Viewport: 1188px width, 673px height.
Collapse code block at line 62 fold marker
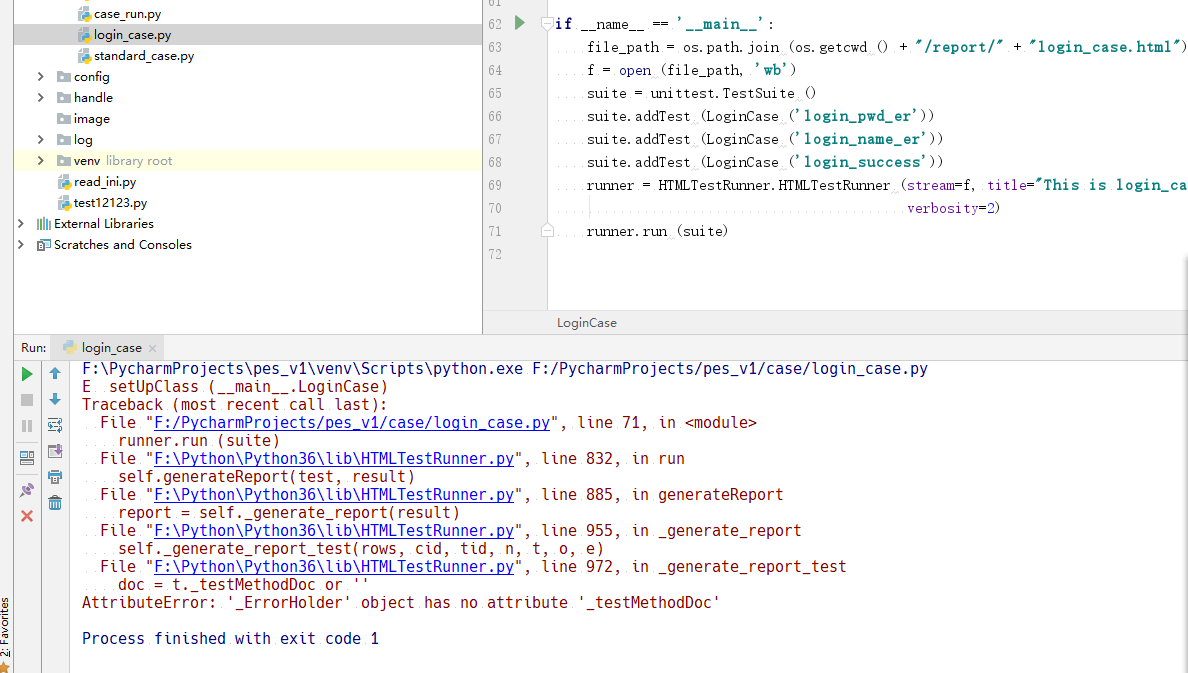tap(547, 24)
